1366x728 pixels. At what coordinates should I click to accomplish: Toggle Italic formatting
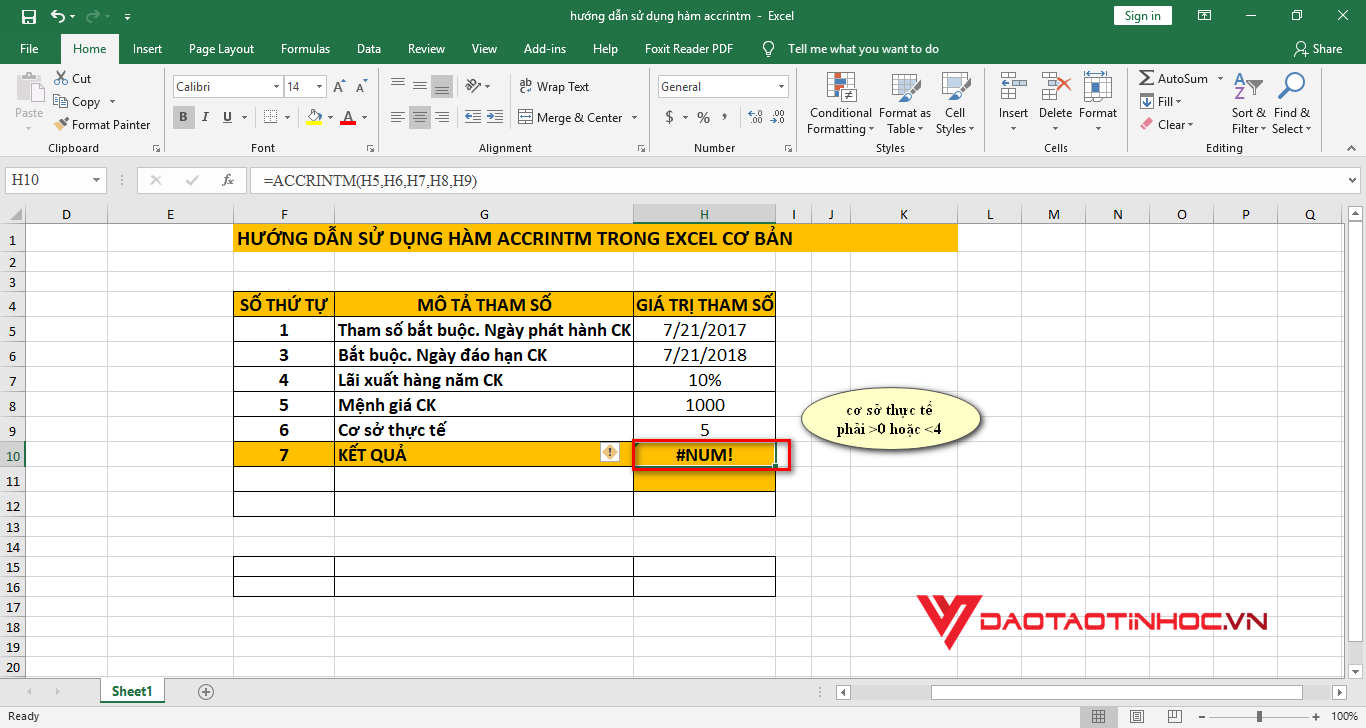[x=206, y=118]
